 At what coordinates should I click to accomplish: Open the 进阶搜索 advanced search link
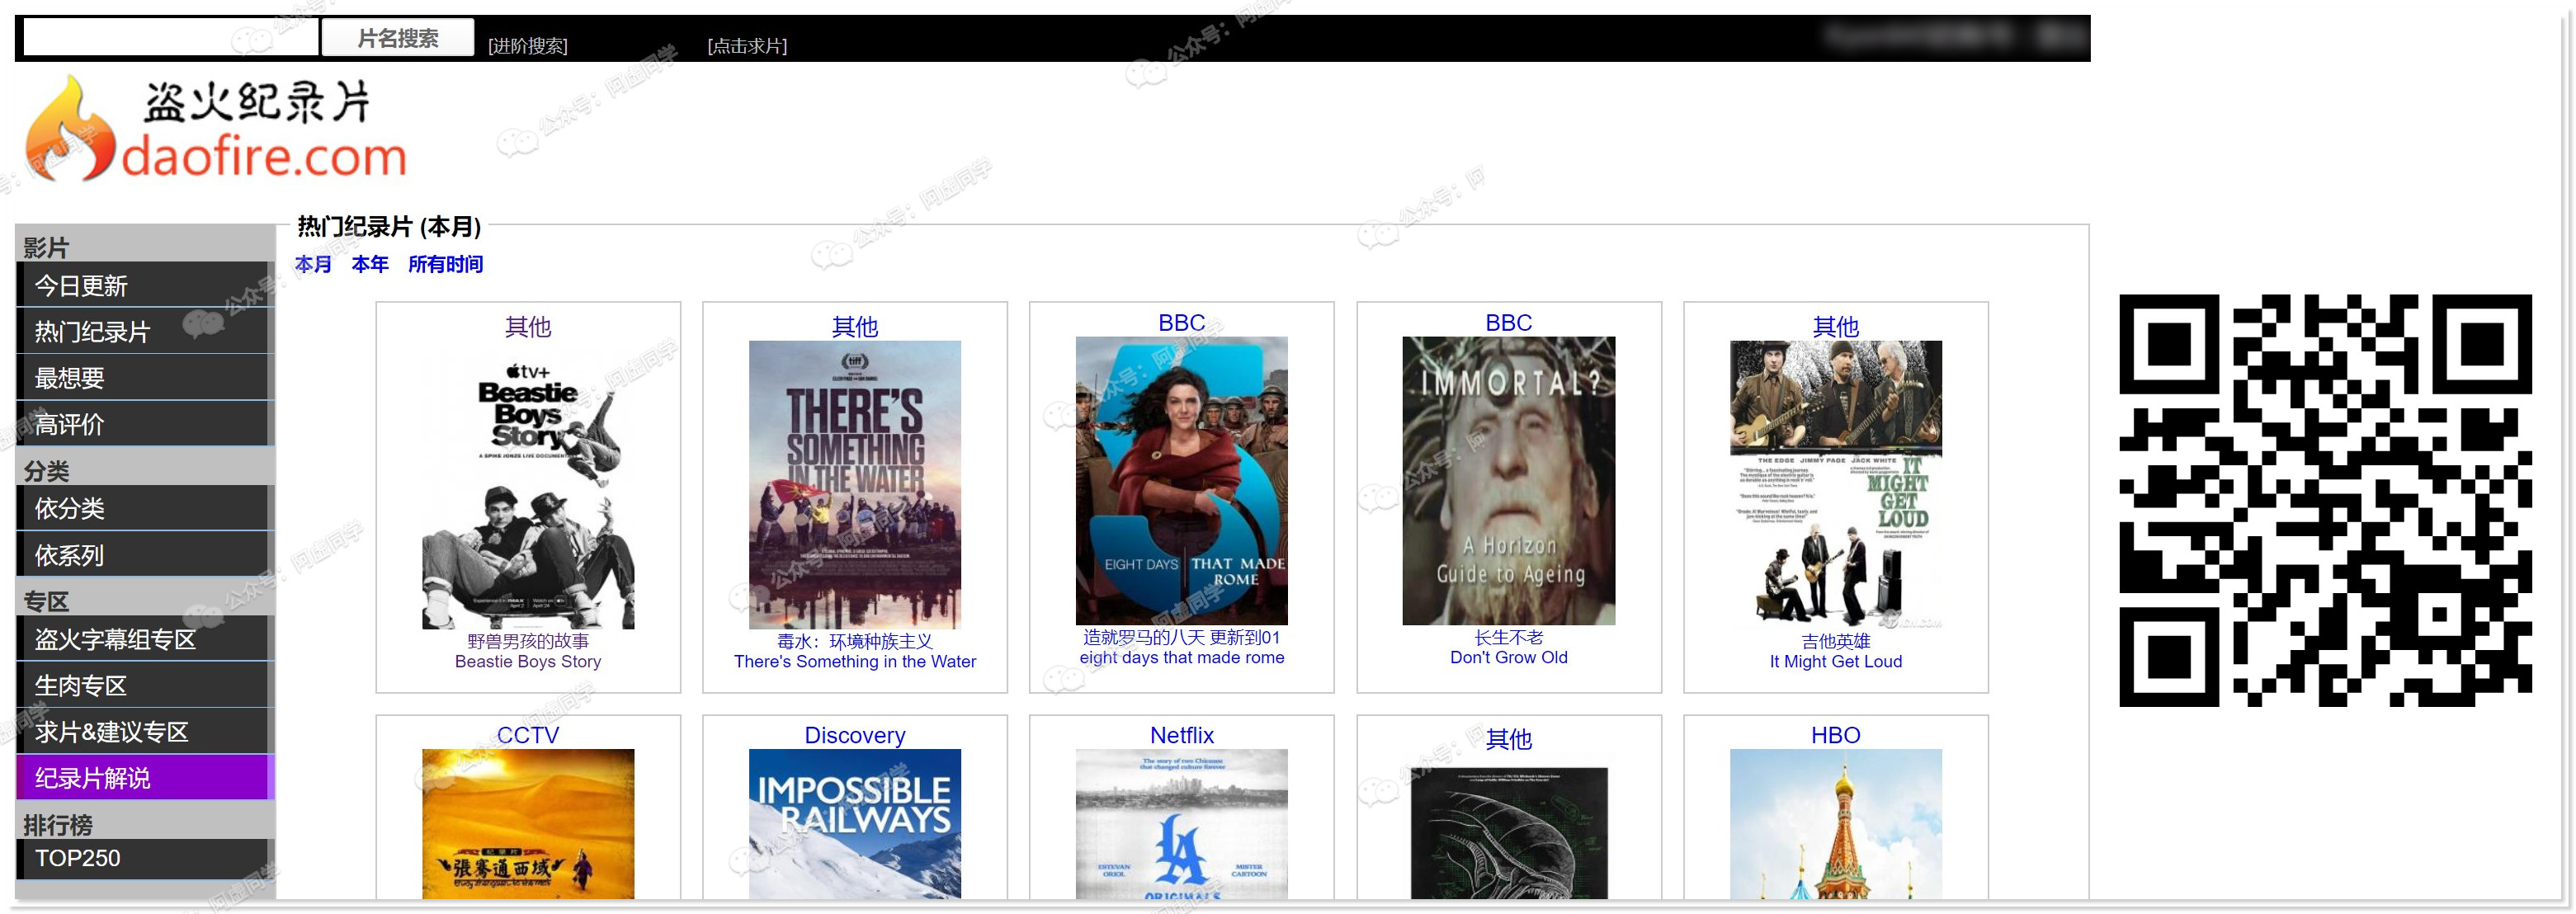tap(527, 46)
